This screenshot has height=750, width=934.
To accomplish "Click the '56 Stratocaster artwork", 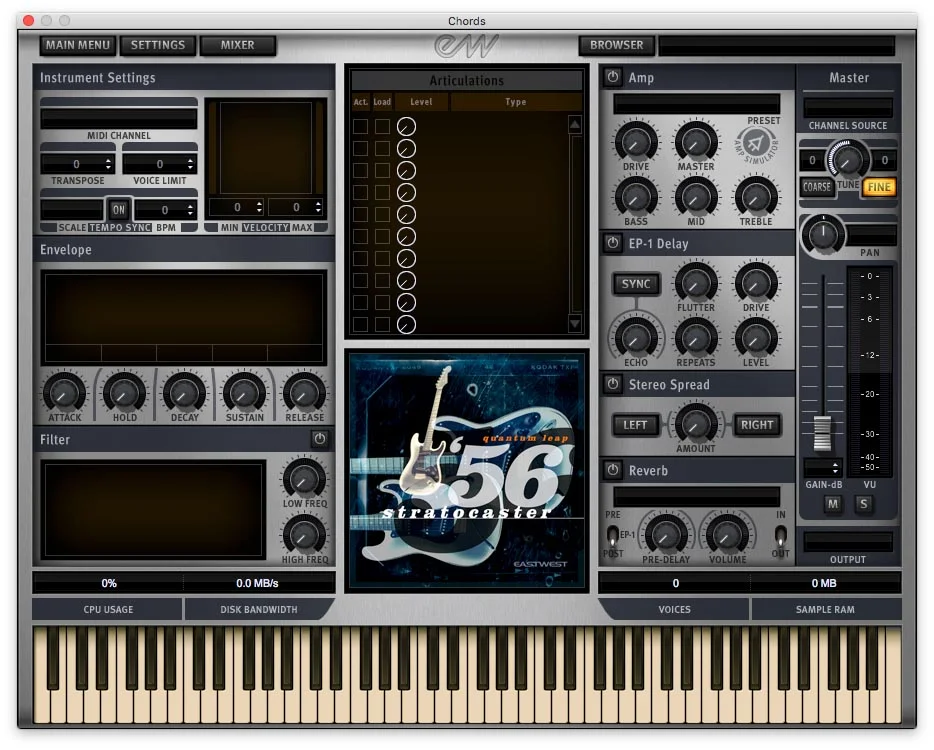I will coord(466,471).
